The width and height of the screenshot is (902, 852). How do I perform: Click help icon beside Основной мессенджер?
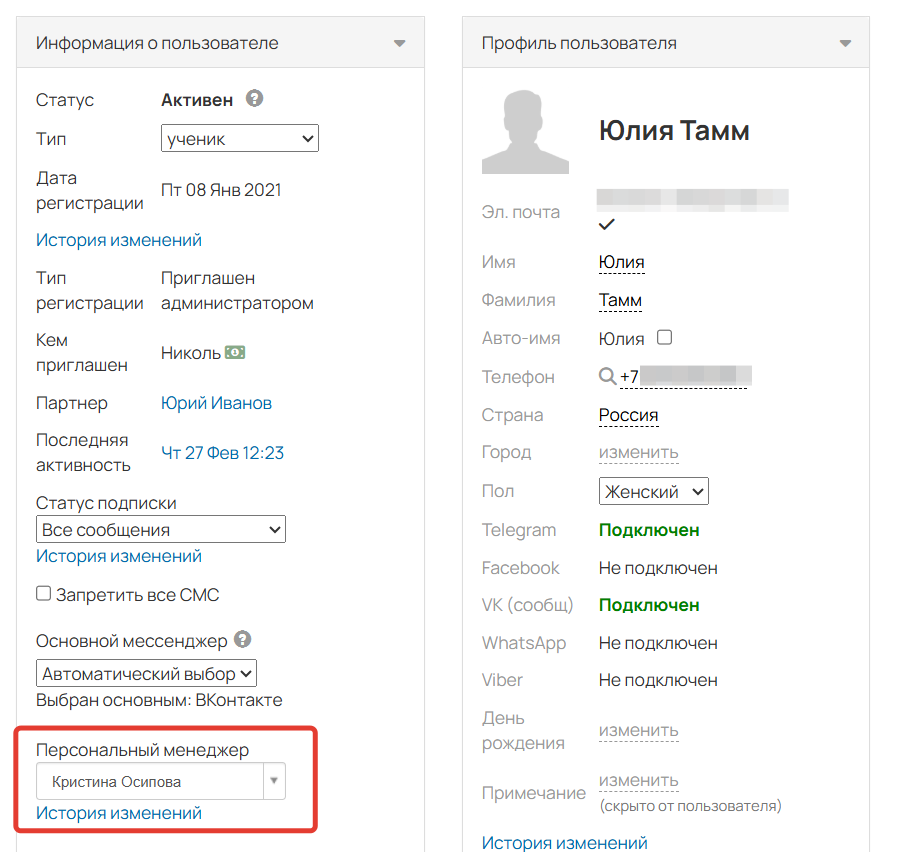point(242,640)
